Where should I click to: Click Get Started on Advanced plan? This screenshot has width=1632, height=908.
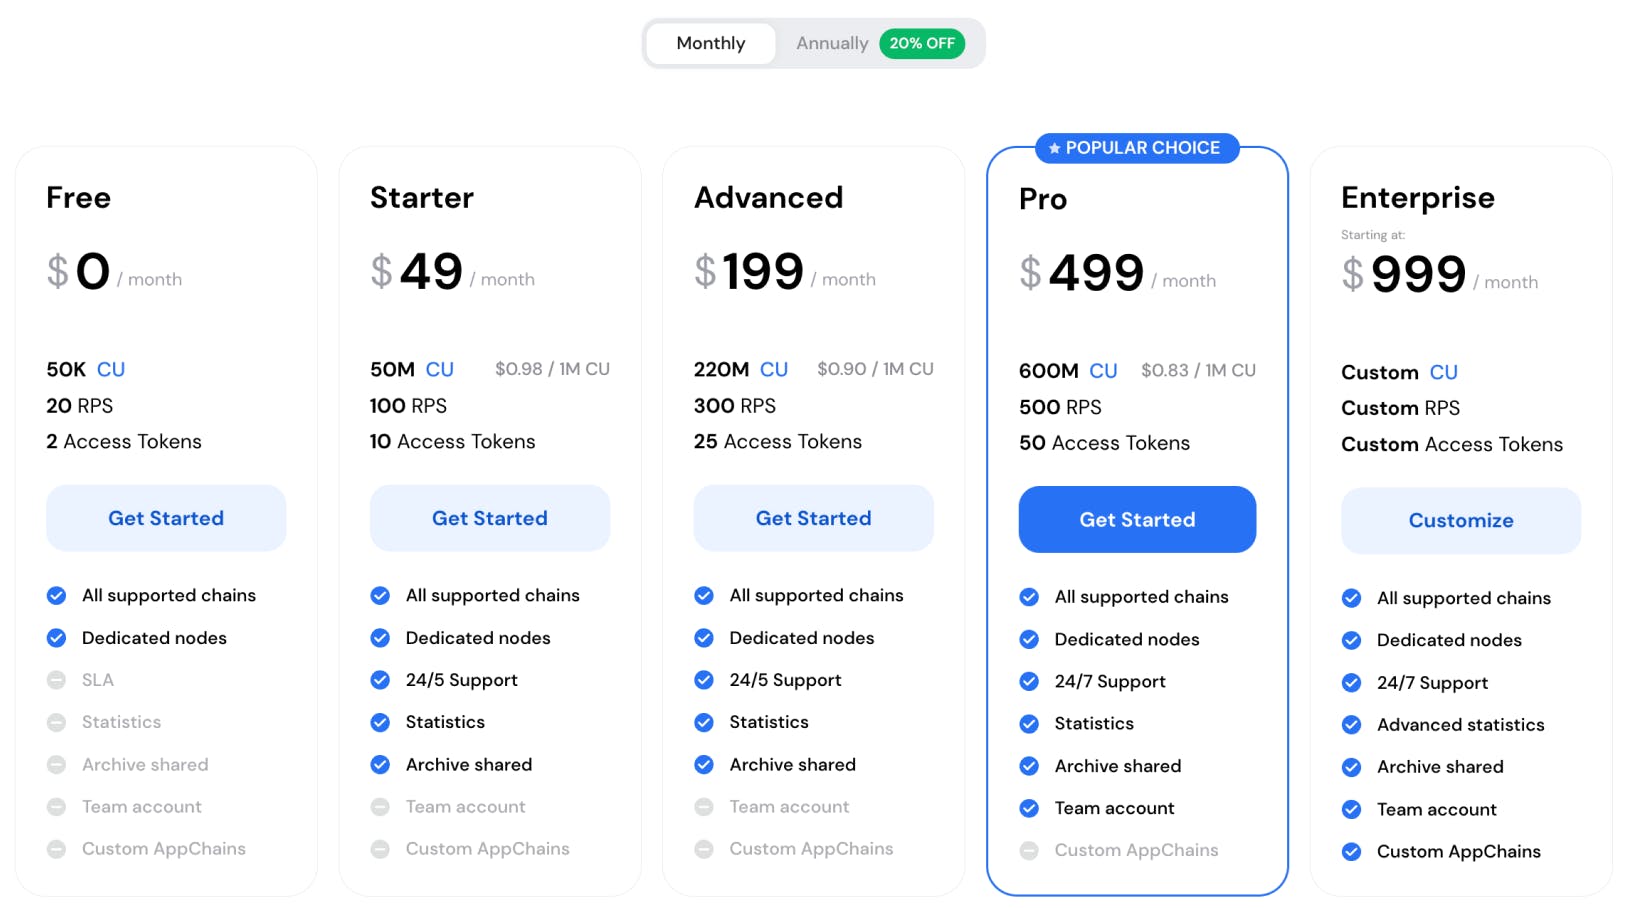[813, 518]
